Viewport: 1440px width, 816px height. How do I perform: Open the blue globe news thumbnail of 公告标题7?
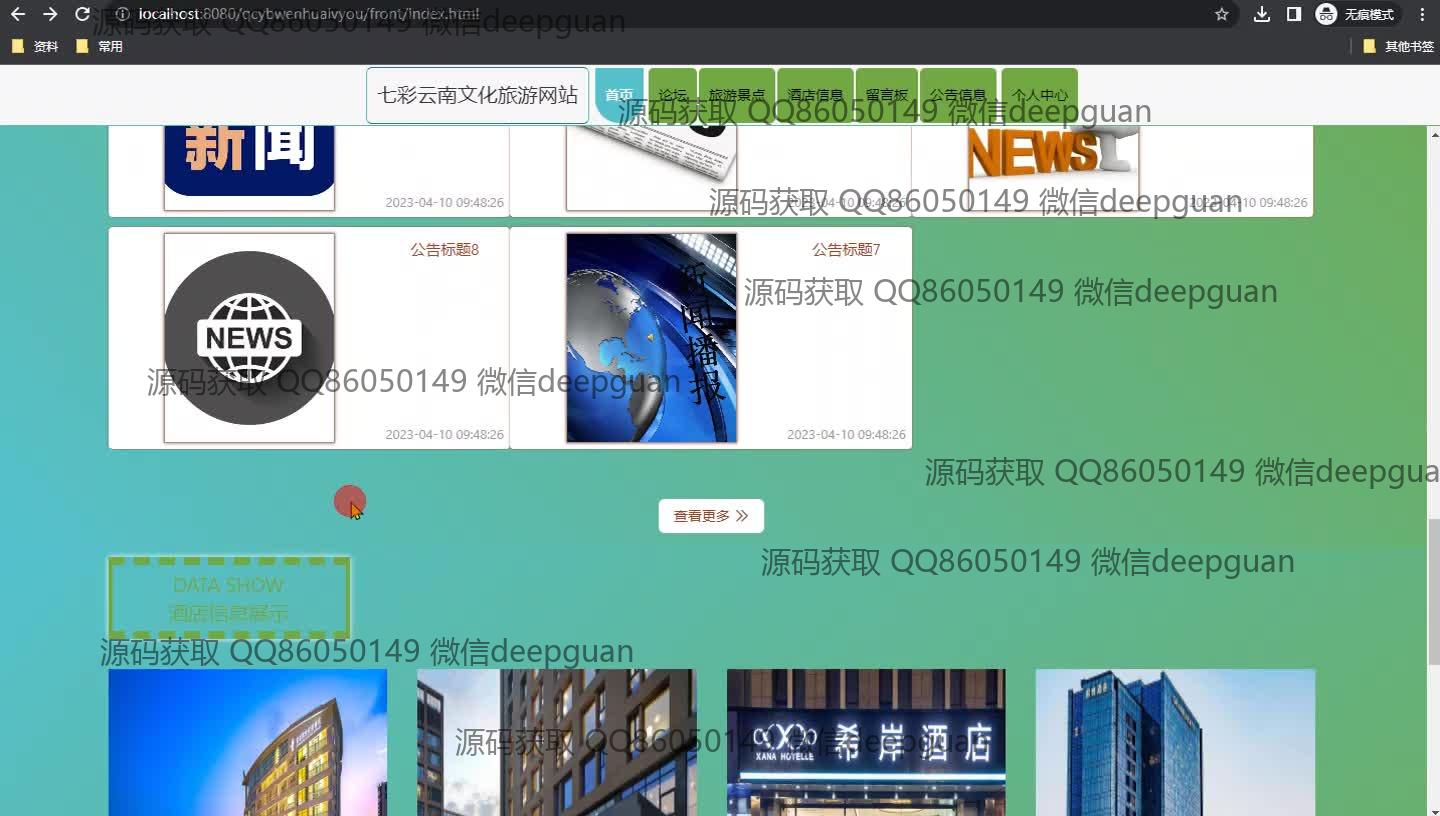[x=651, y=338]
